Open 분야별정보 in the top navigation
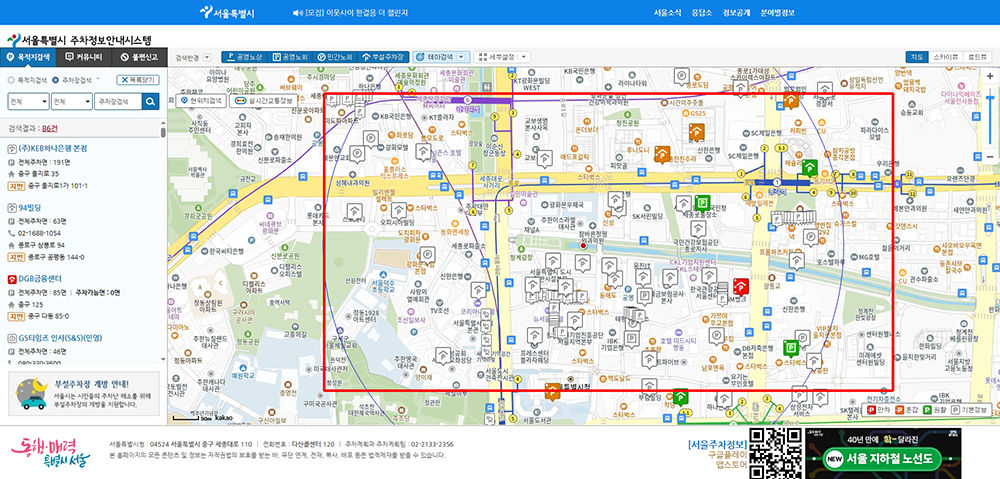Viewport: 1000px width, 479px height. click(x=777, y=13)
